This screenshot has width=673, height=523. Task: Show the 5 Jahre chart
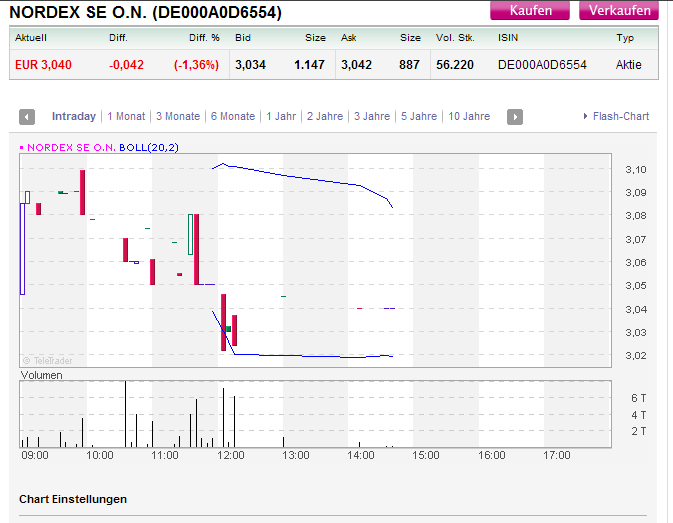click(x=419, y=116)
